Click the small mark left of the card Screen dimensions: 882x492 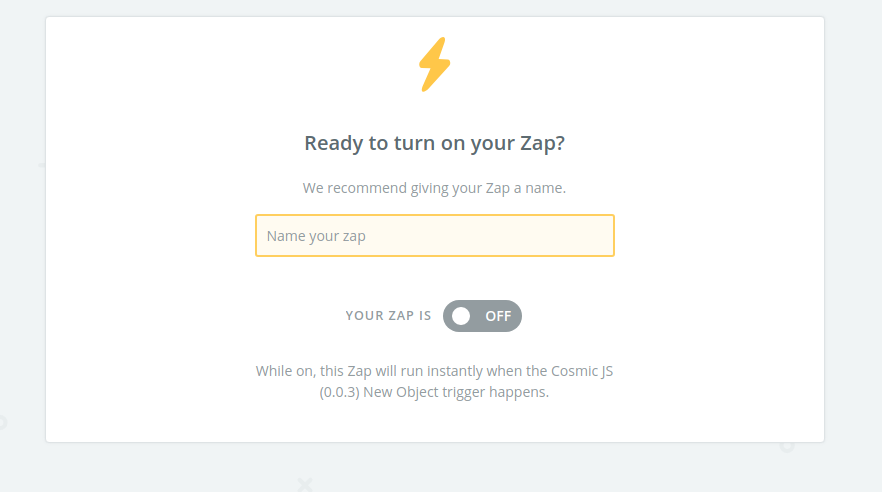tap(42, 163)
